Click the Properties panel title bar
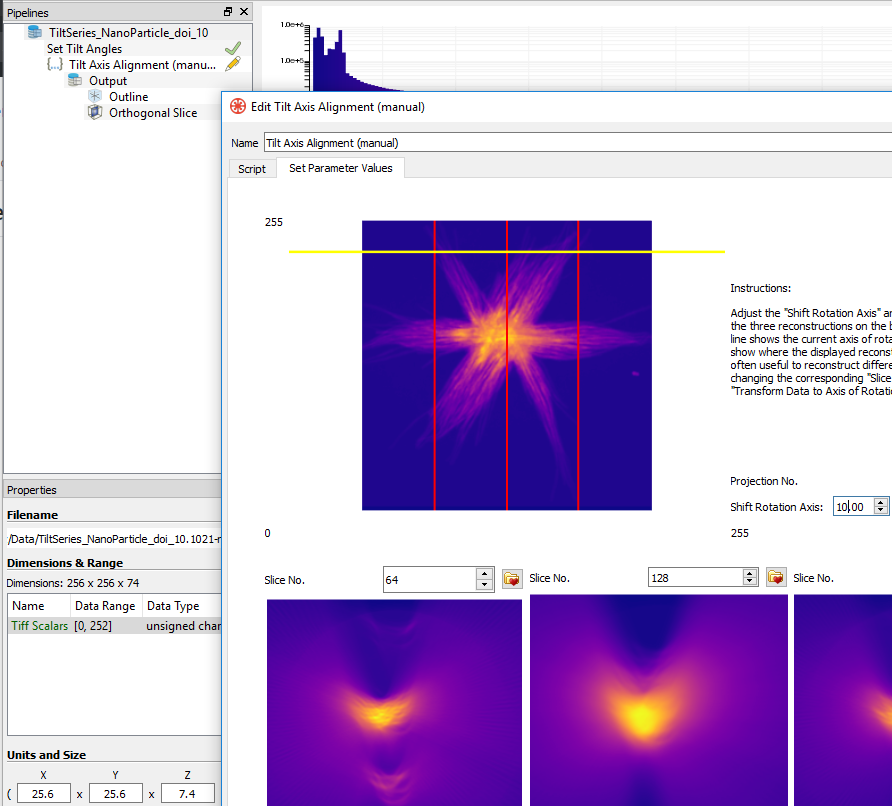The image size is (892, 806). coord(113,490)
